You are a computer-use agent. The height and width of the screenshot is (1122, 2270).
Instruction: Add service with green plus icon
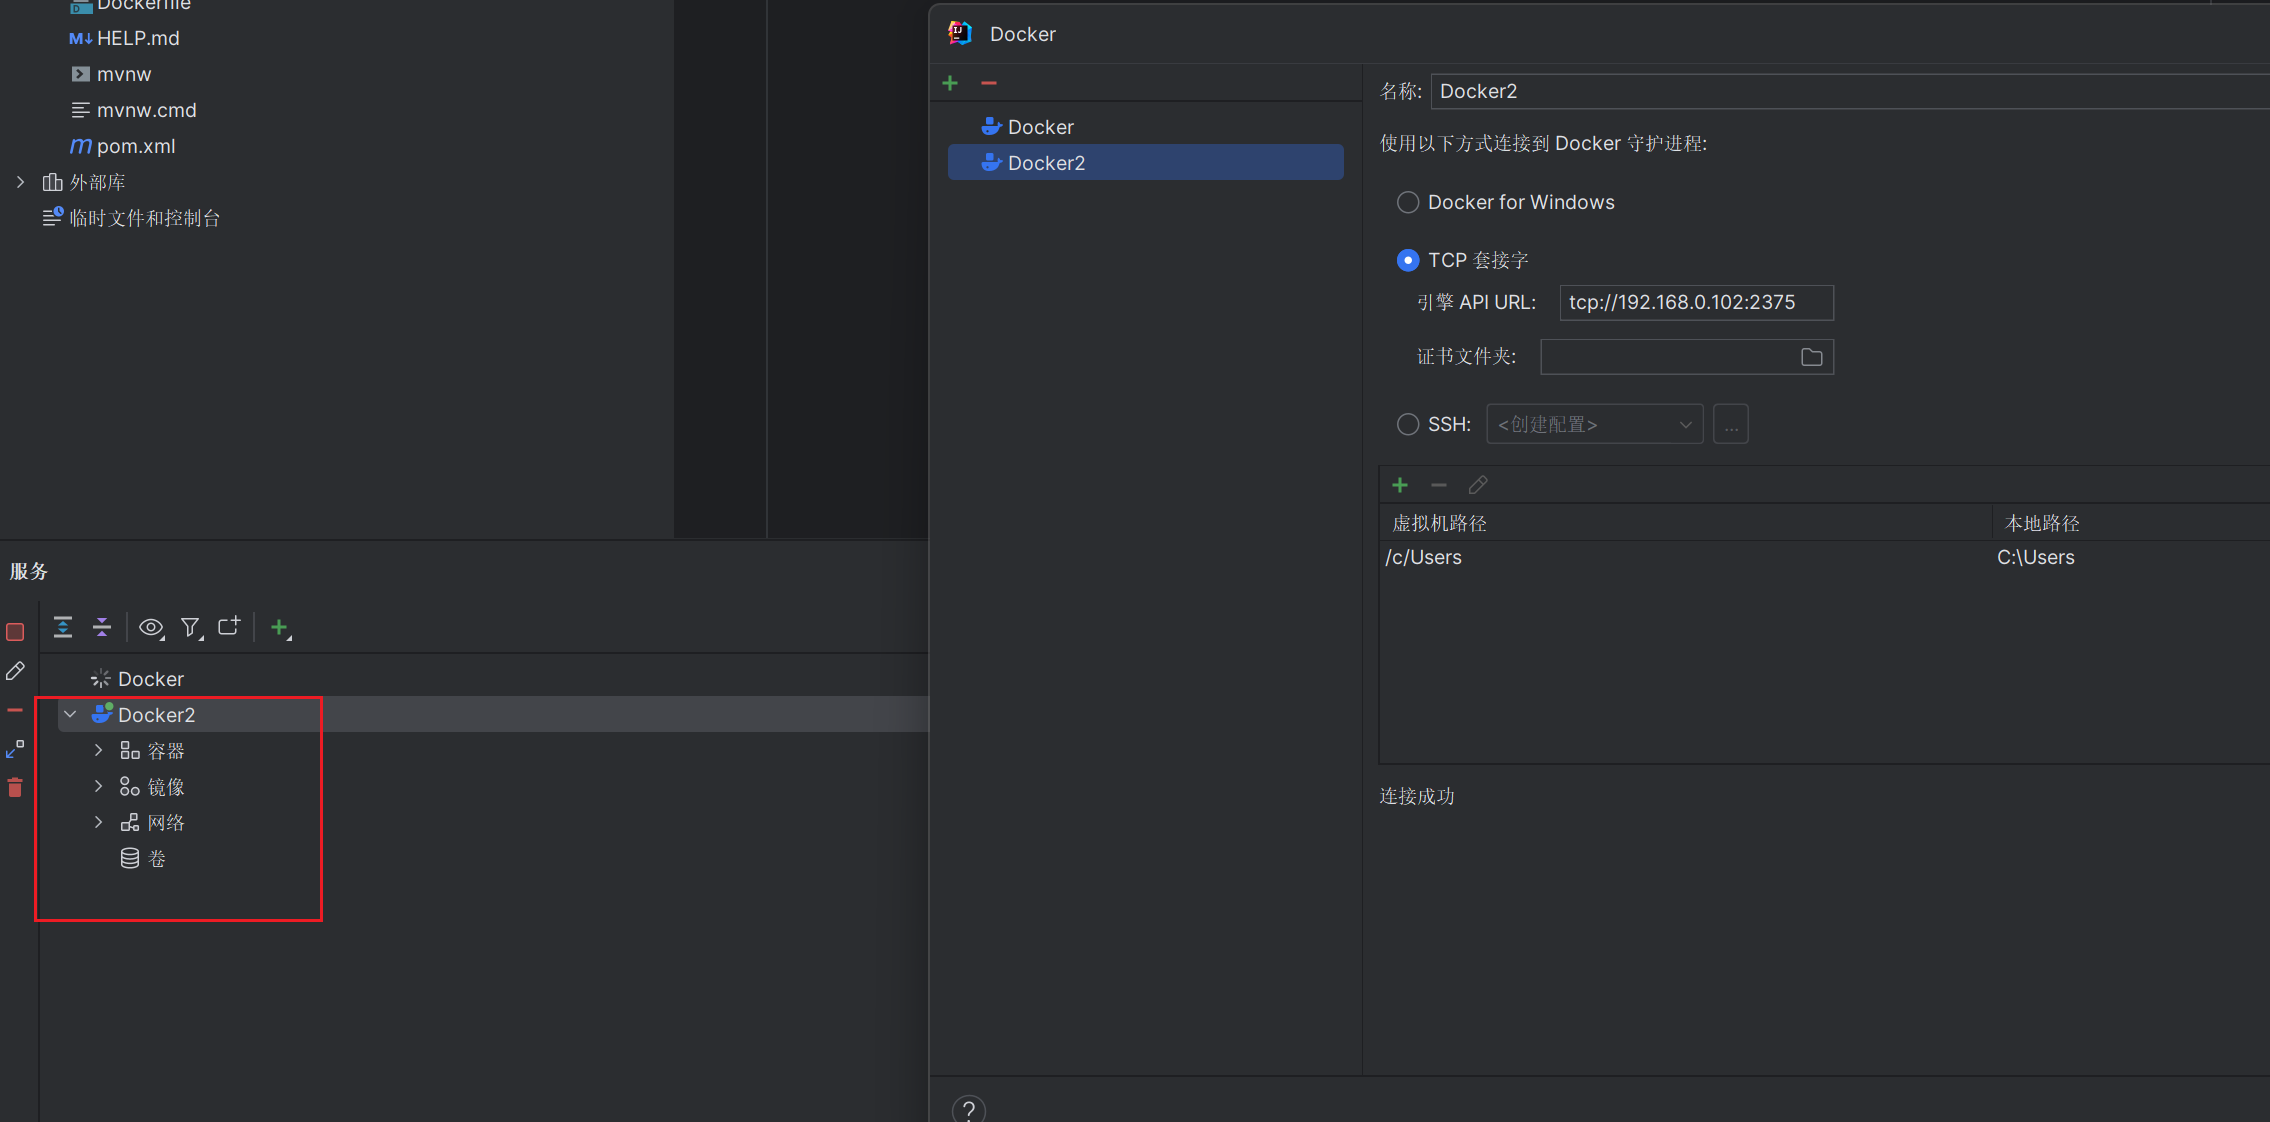[280, 627]
